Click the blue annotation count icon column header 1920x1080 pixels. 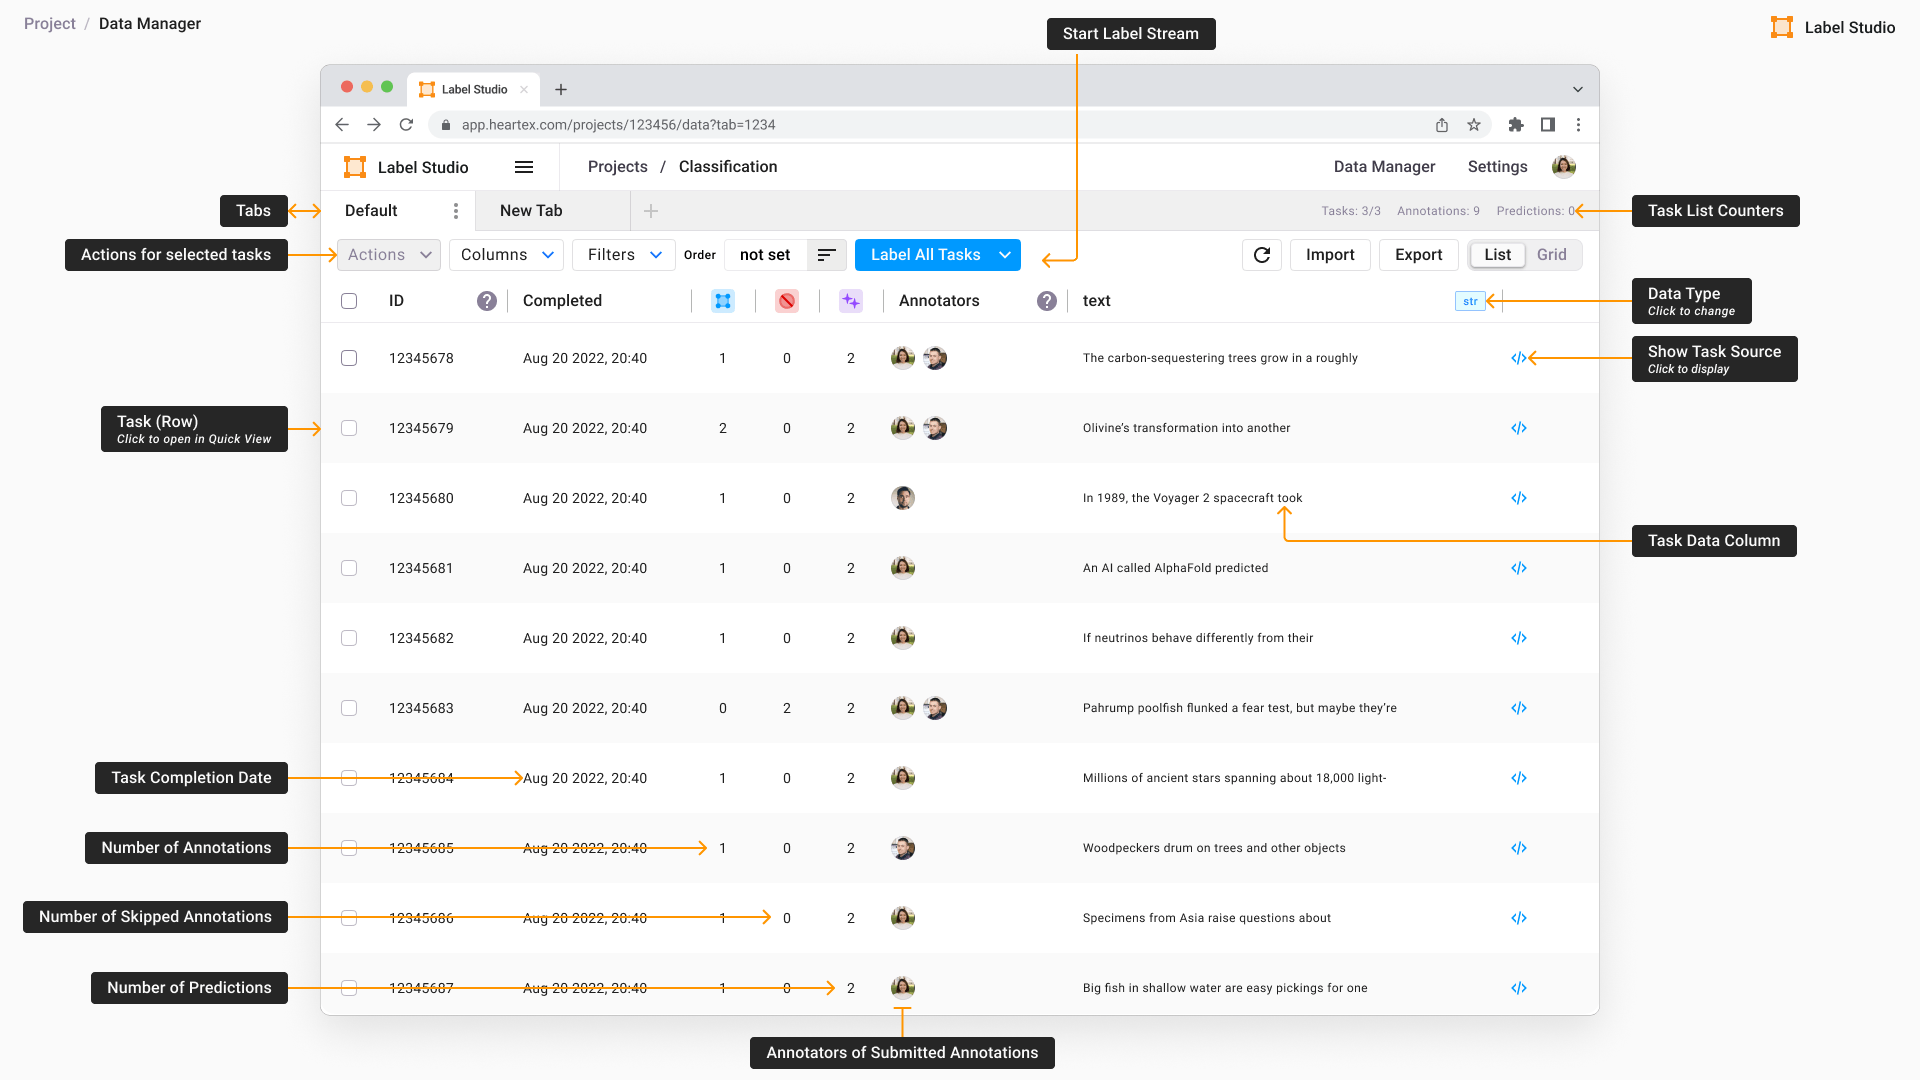(723, 299)
